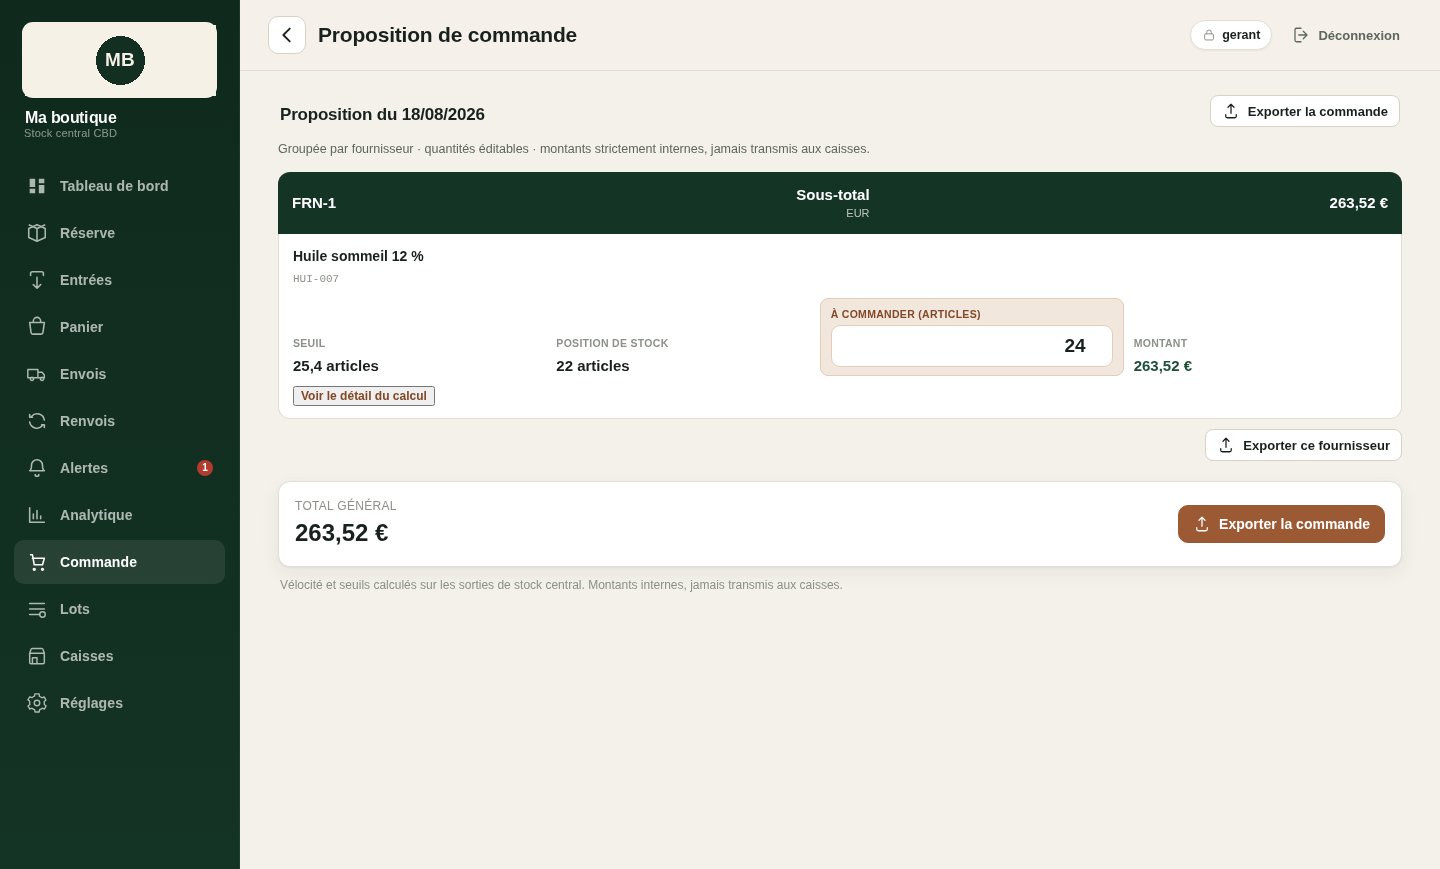Screen dimensions: 1440x869
Task: Open the Analytique menu label
Action: pos(96,515)
